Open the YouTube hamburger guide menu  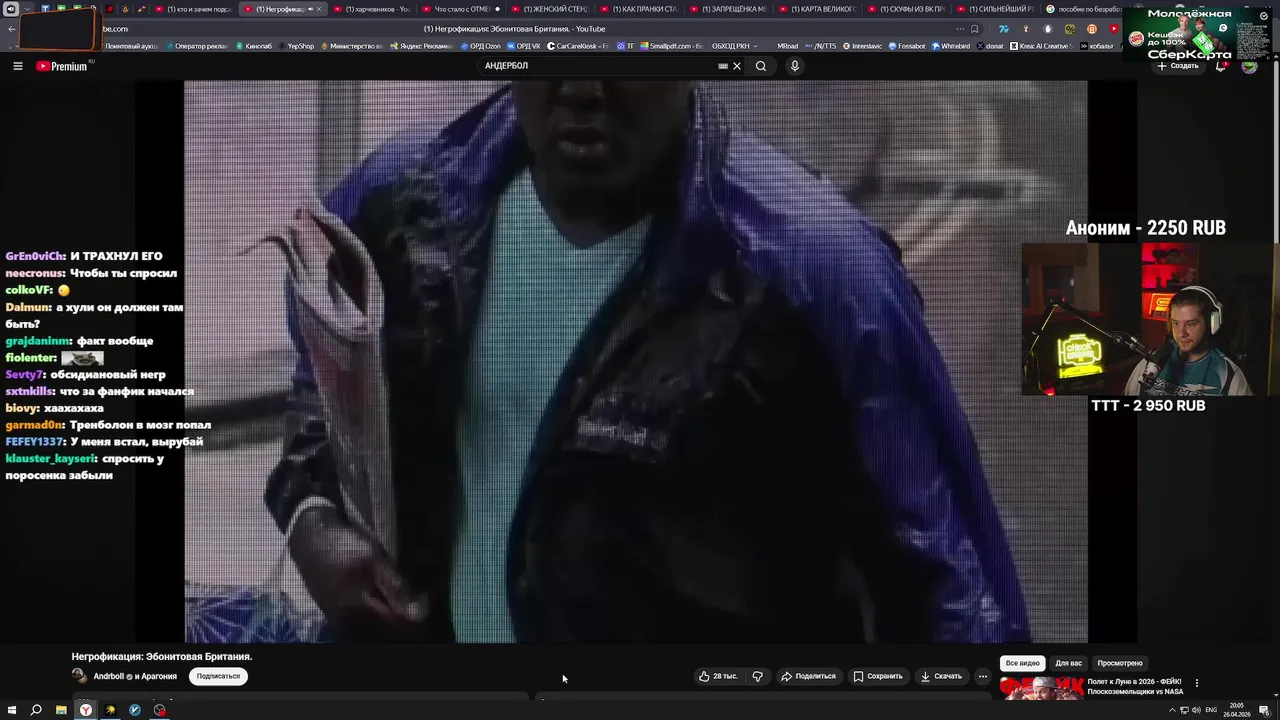pos(17,66)
